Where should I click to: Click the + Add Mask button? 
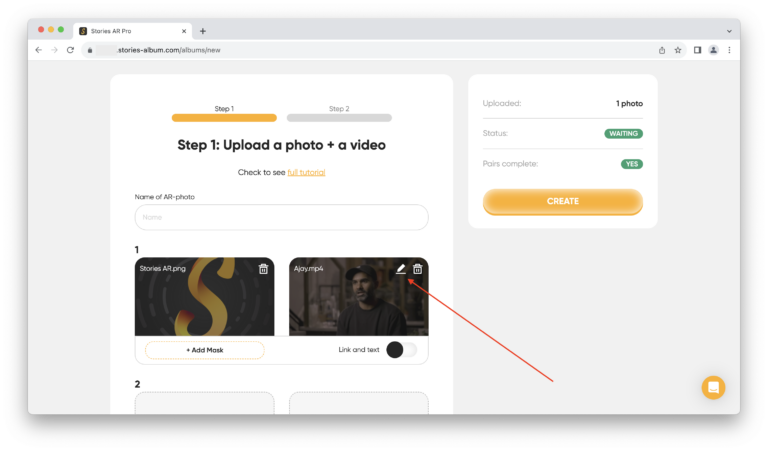205,350
